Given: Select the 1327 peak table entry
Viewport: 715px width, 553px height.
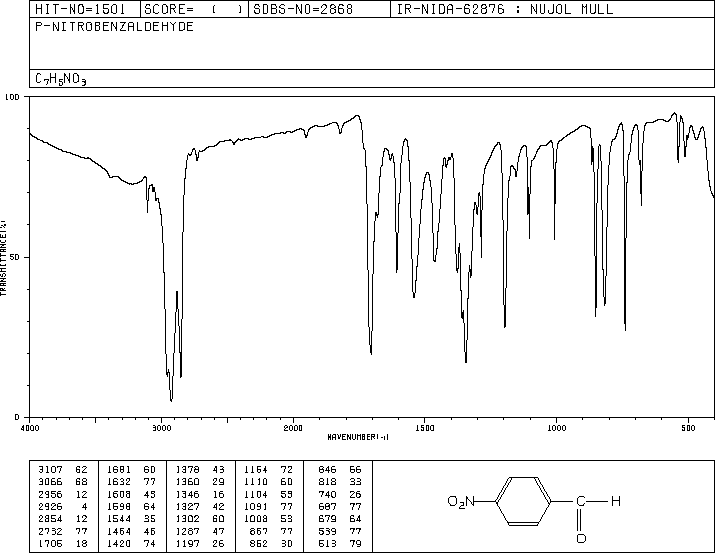Looking at the screenshot, I should click(200, 506).
